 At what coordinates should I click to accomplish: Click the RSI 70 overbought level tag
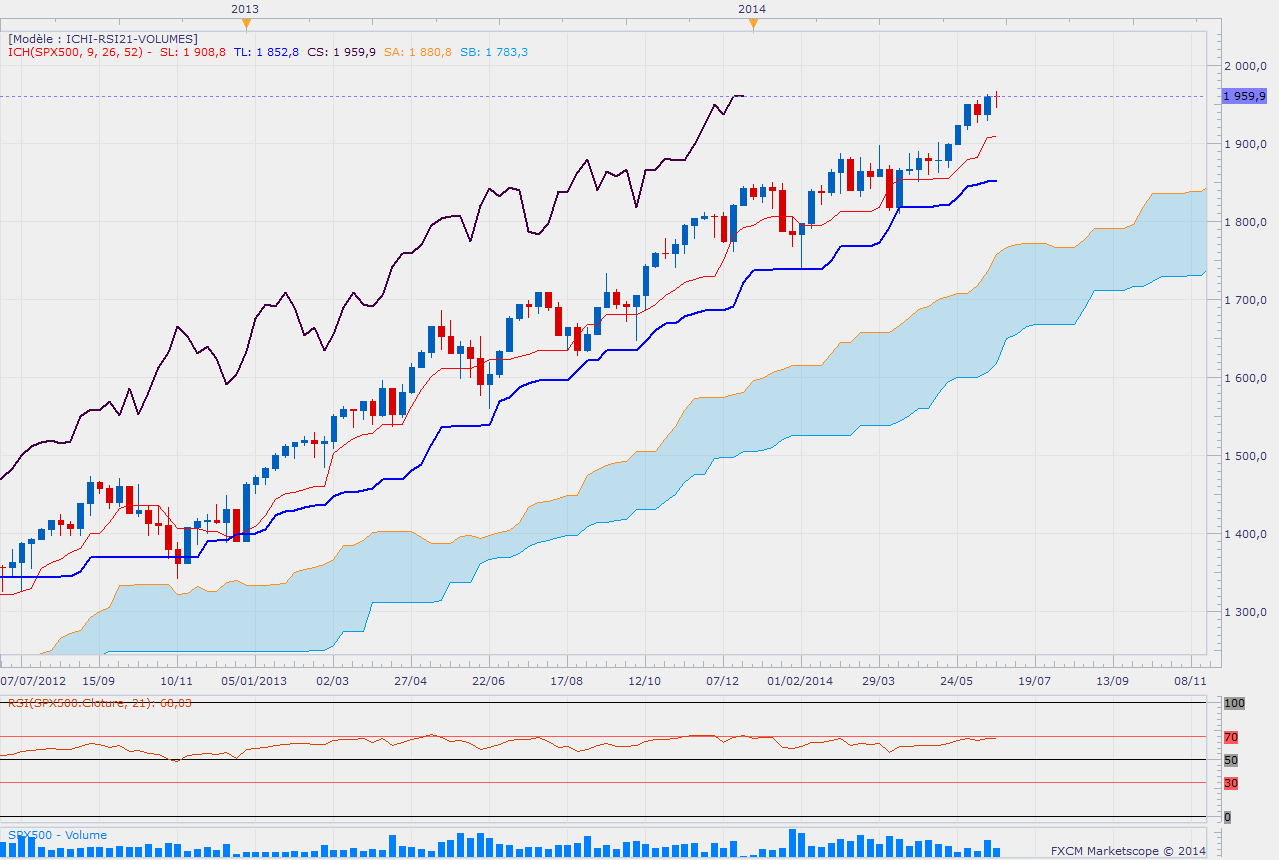click(x=1231, y=738)
